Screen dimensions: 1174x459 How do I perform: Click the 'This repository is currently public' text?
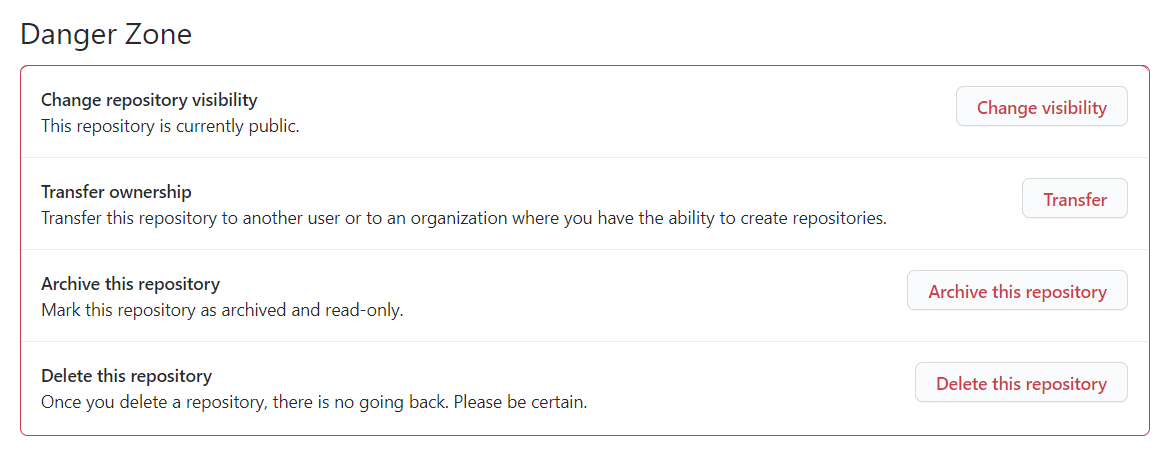pos(170,126)
